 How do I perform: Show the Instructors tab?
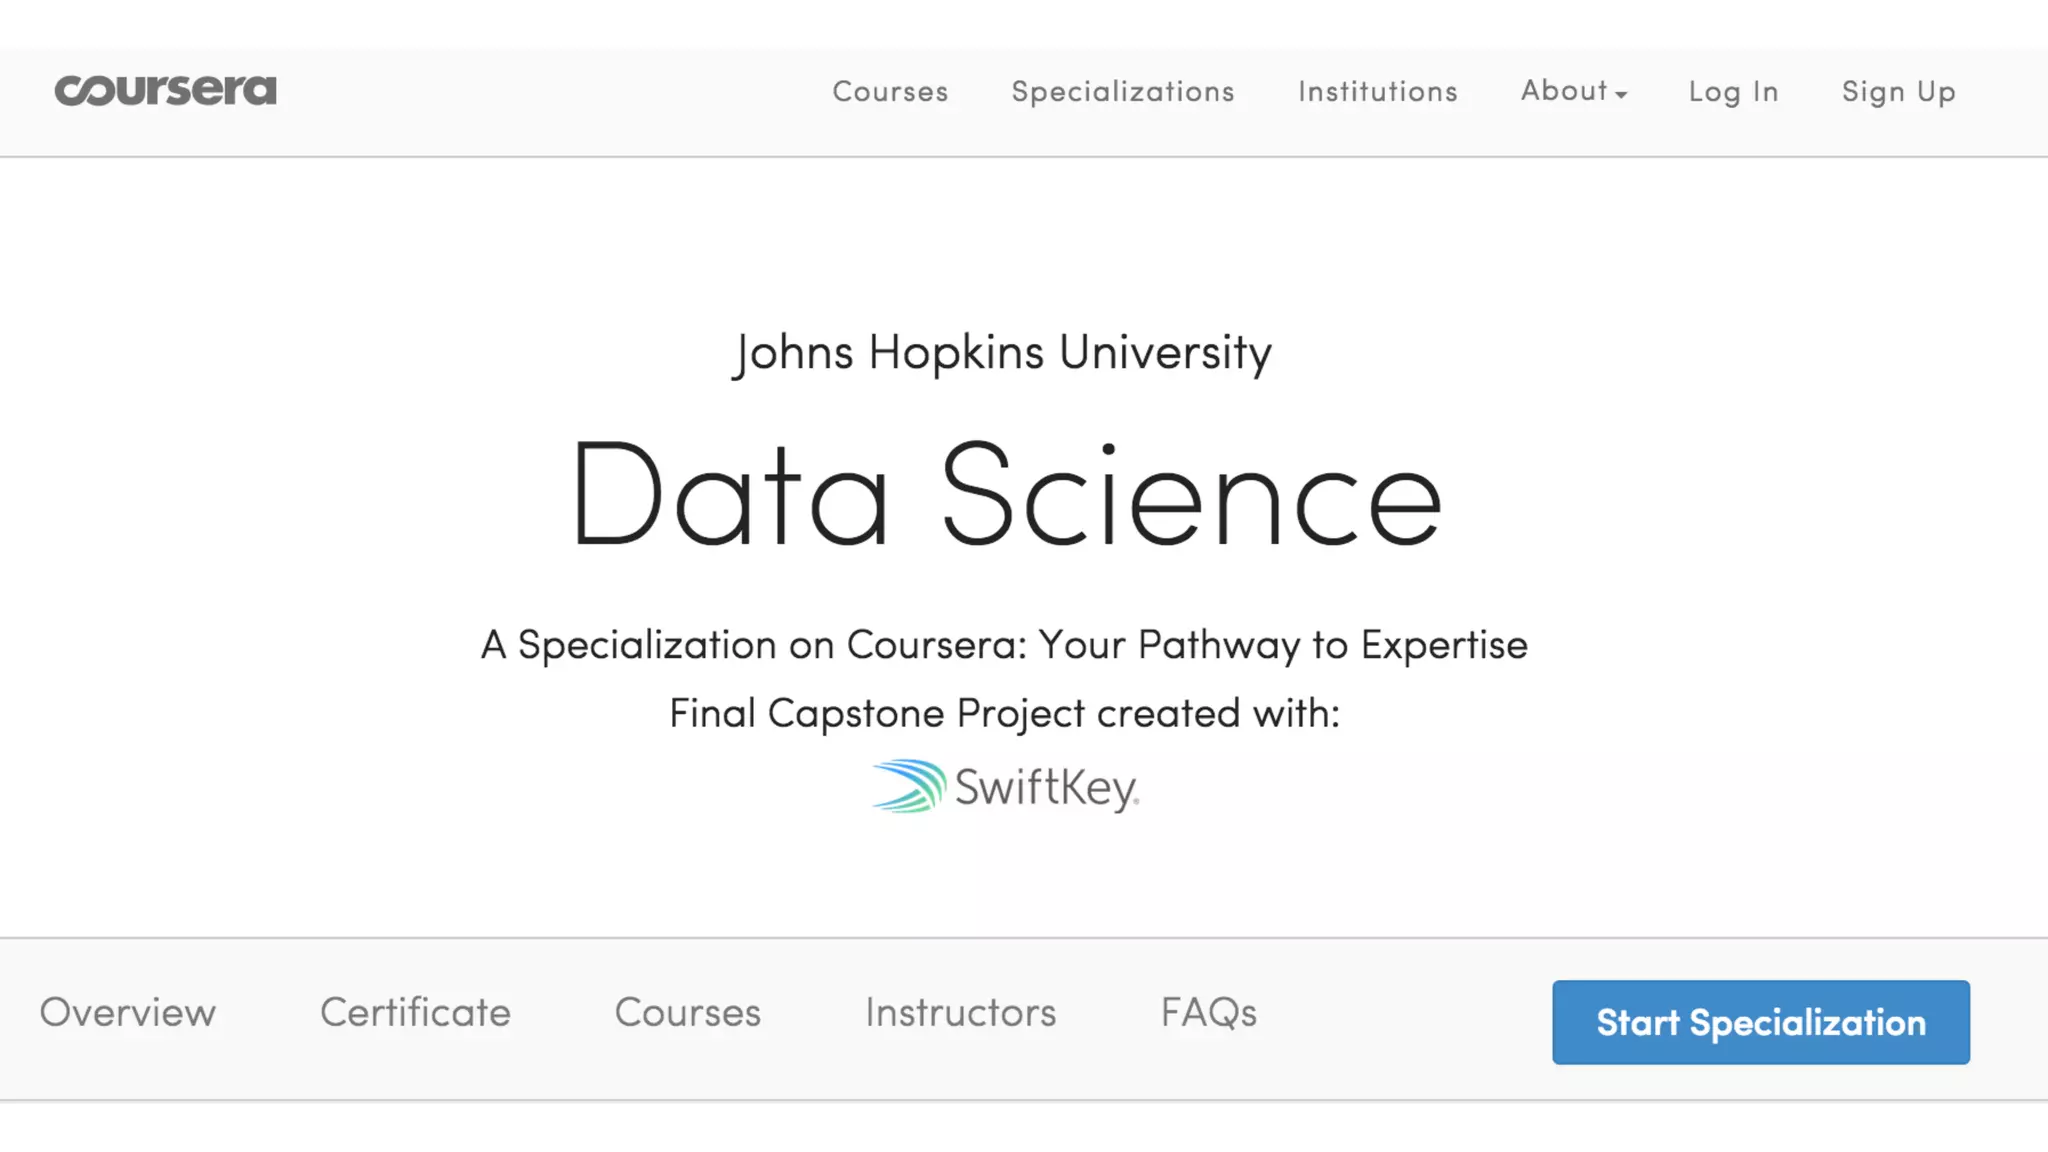point(960,1013)
